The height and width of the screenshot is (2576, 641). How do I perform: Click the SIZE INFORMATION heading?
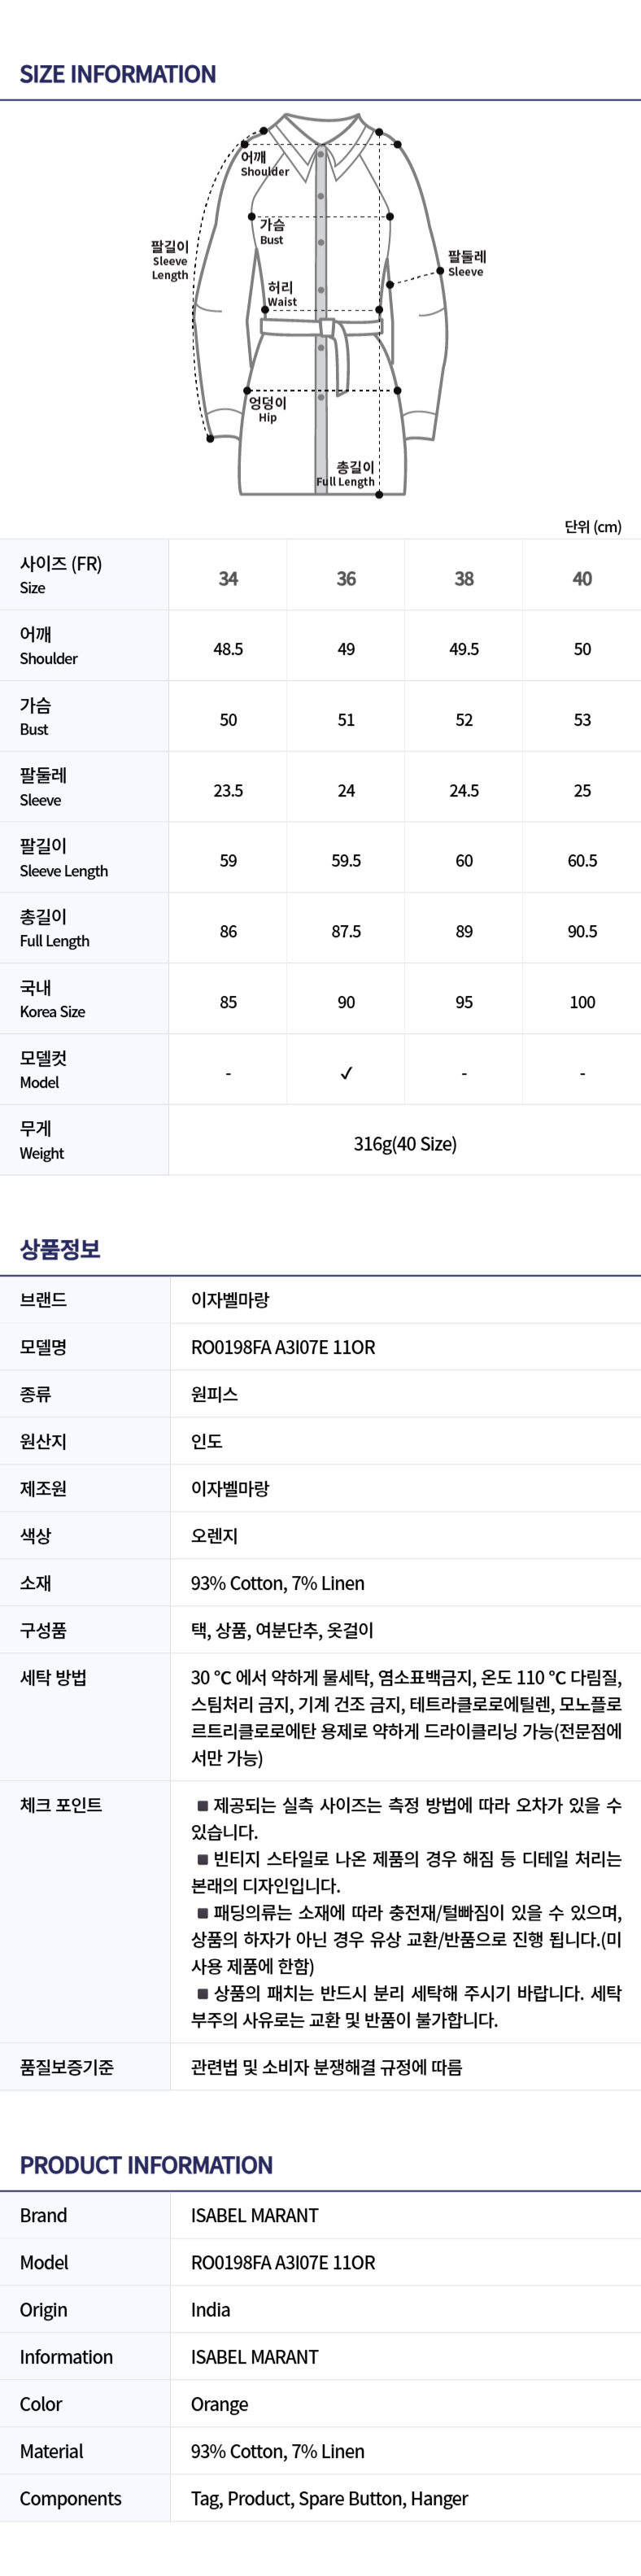pyautogui.click(x=118, y=74)
